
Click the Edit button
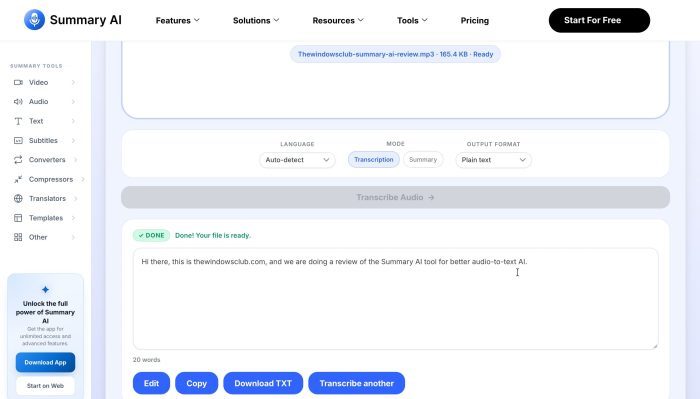pos(151,383)
